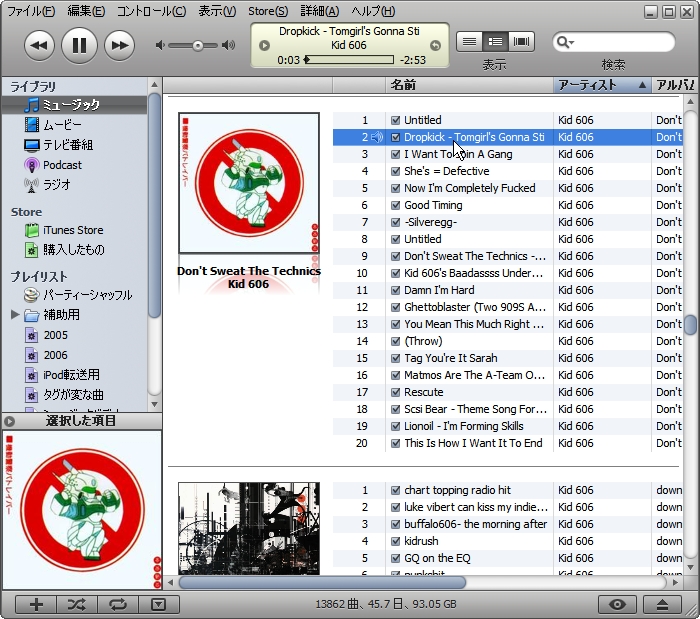Click the volume slider knob
The image size is (700, 619).
[x=198, y=46]
